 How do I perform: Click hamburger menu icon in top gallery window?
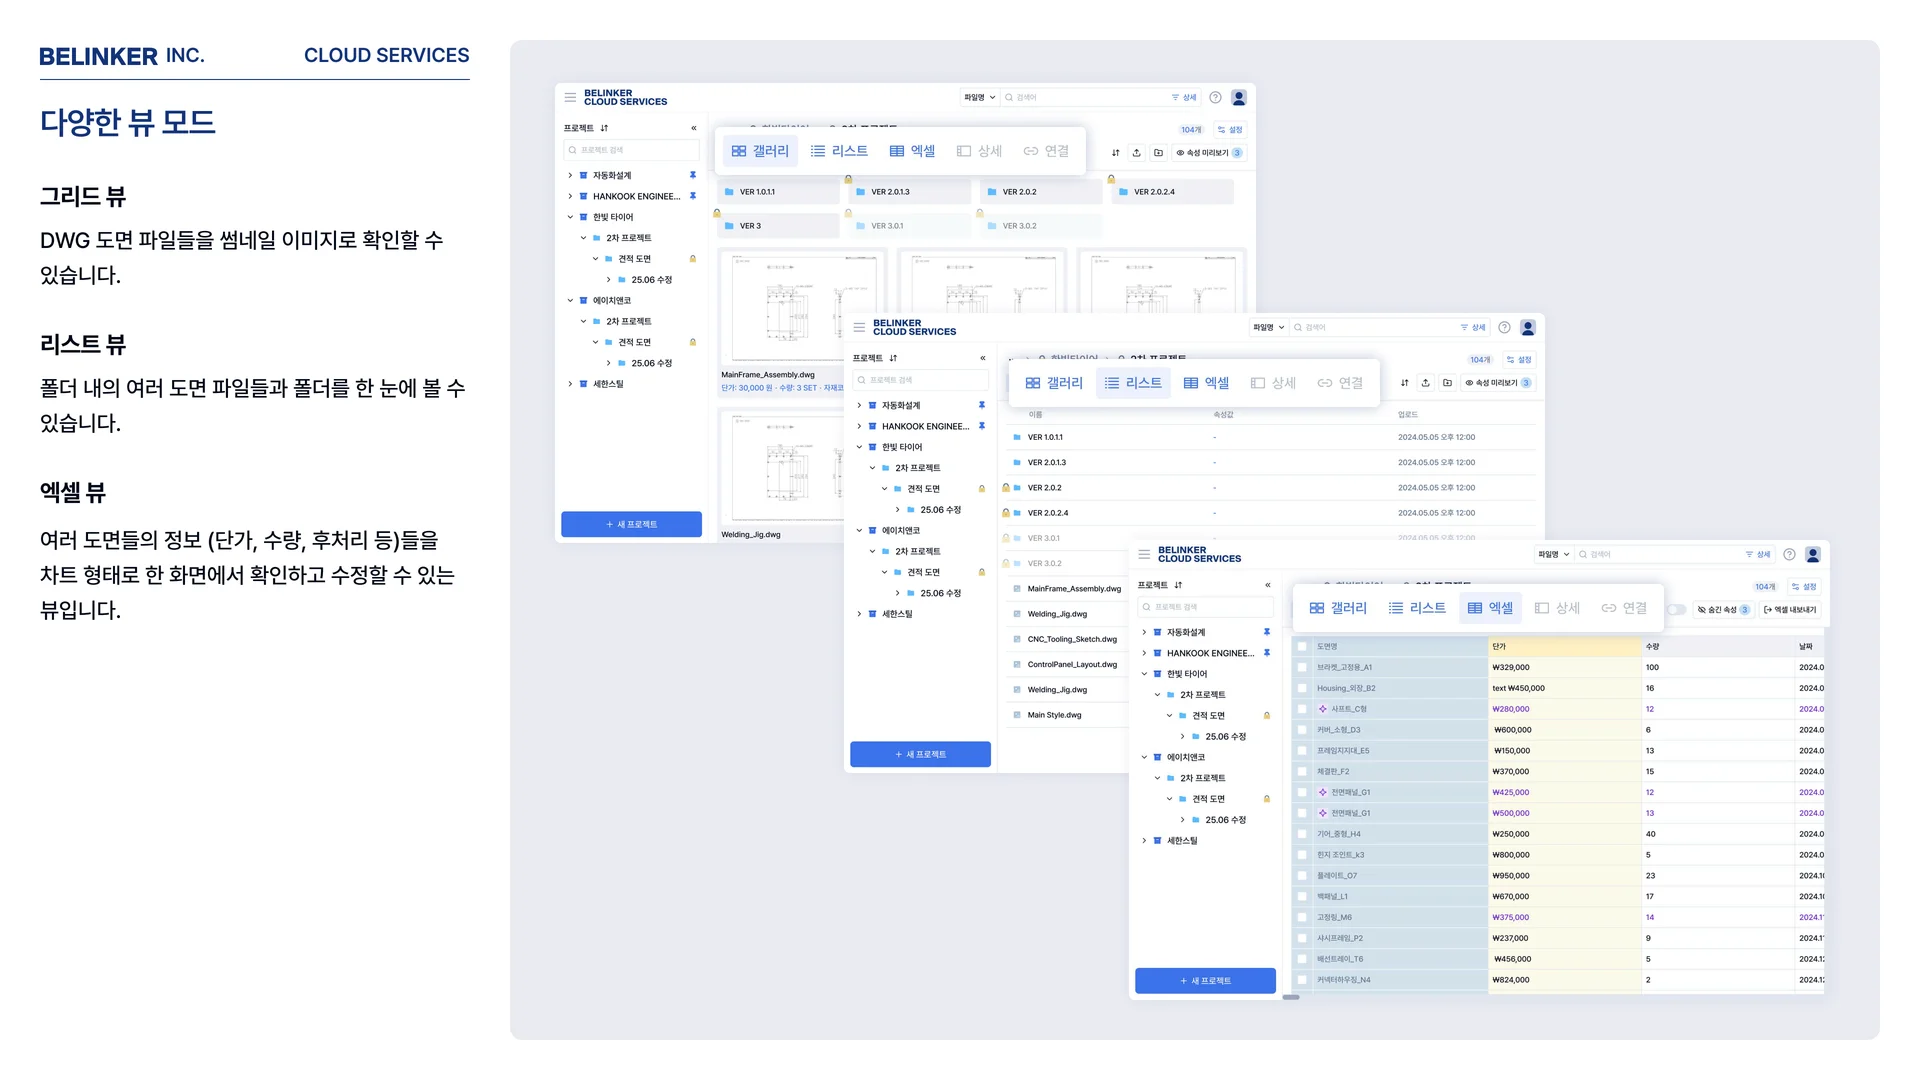click(x=570, y=98)
